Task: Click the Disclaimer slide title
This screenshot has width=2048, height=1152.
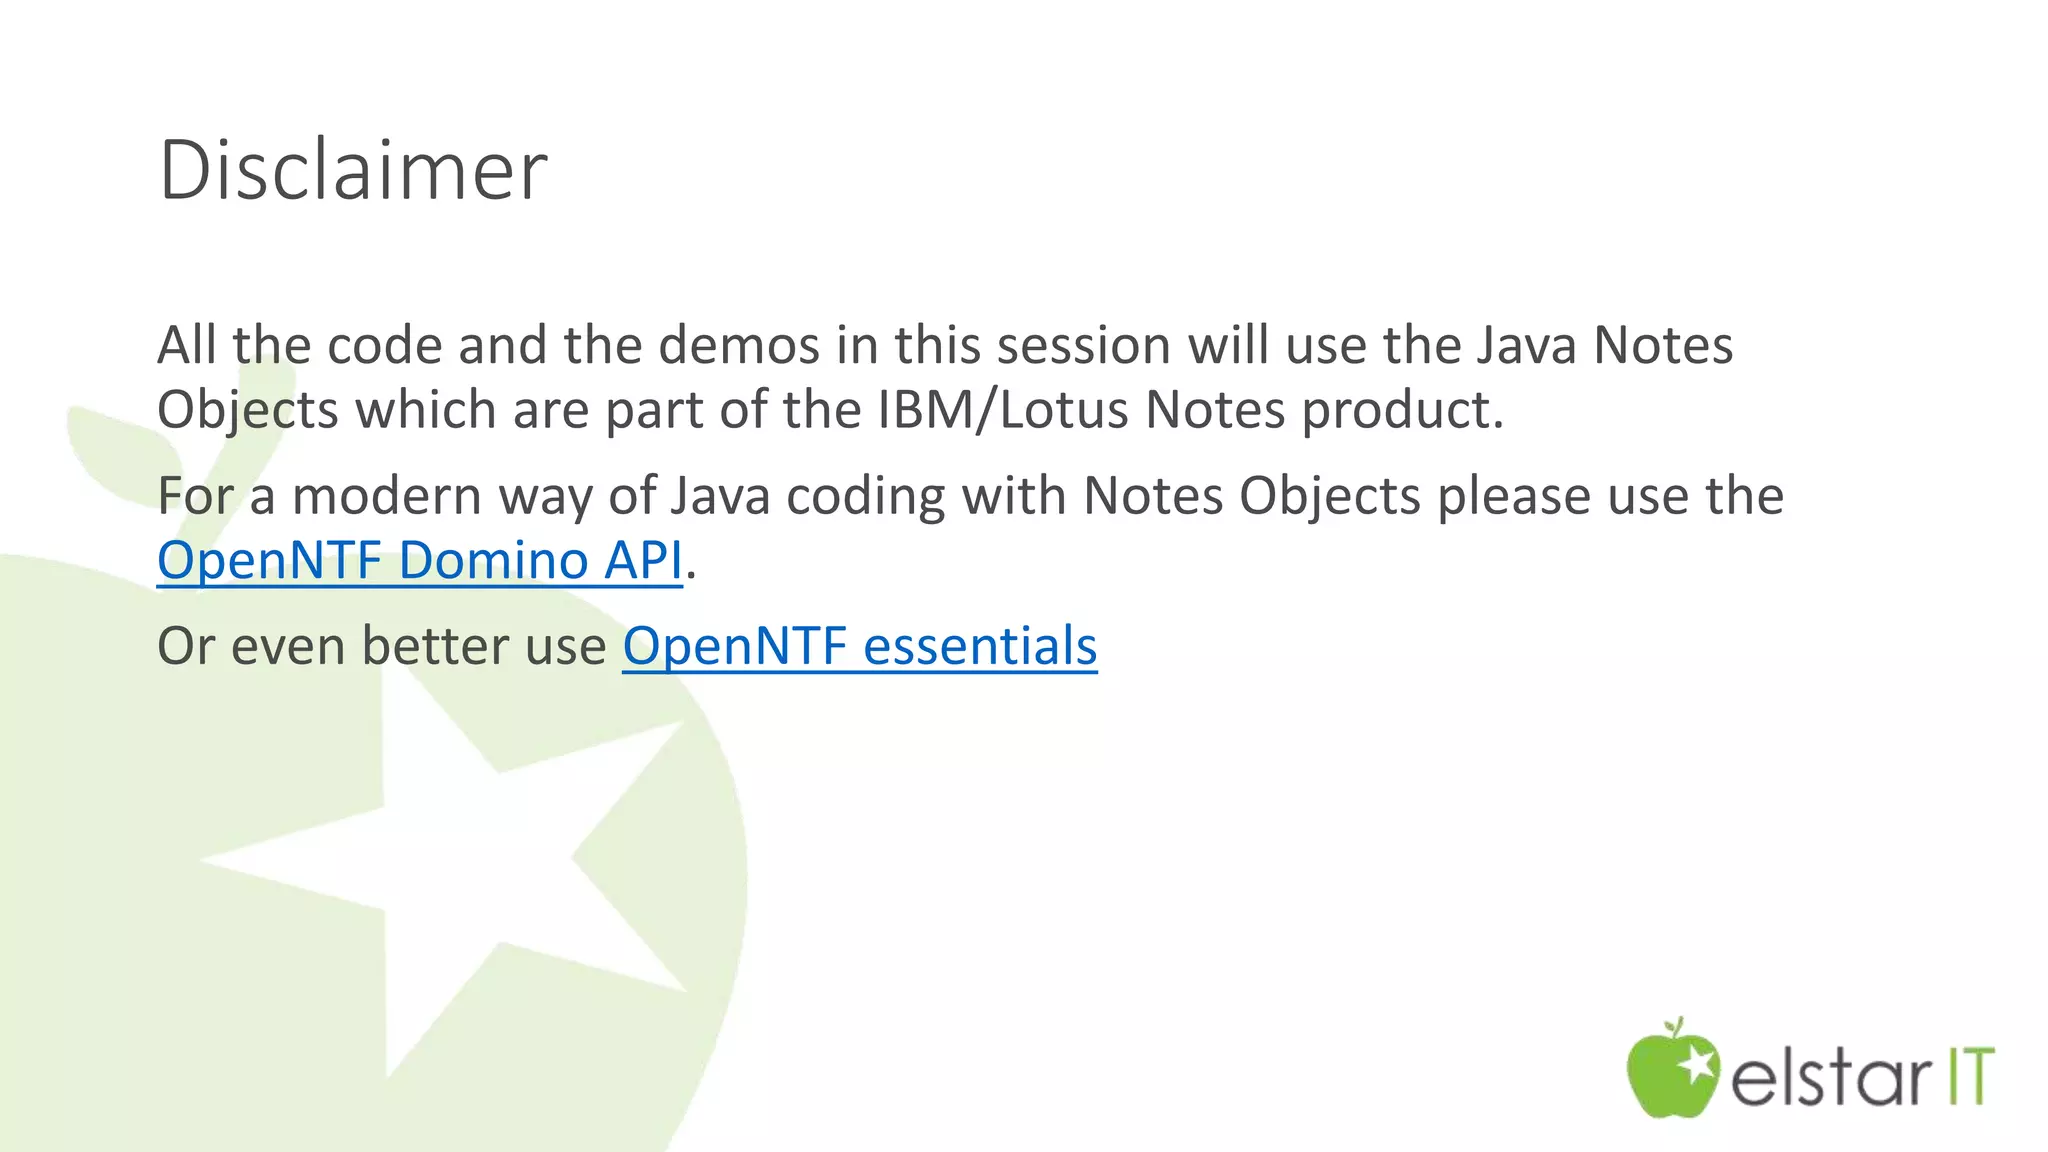Action: pyautogui.click(x=352, y=170)
